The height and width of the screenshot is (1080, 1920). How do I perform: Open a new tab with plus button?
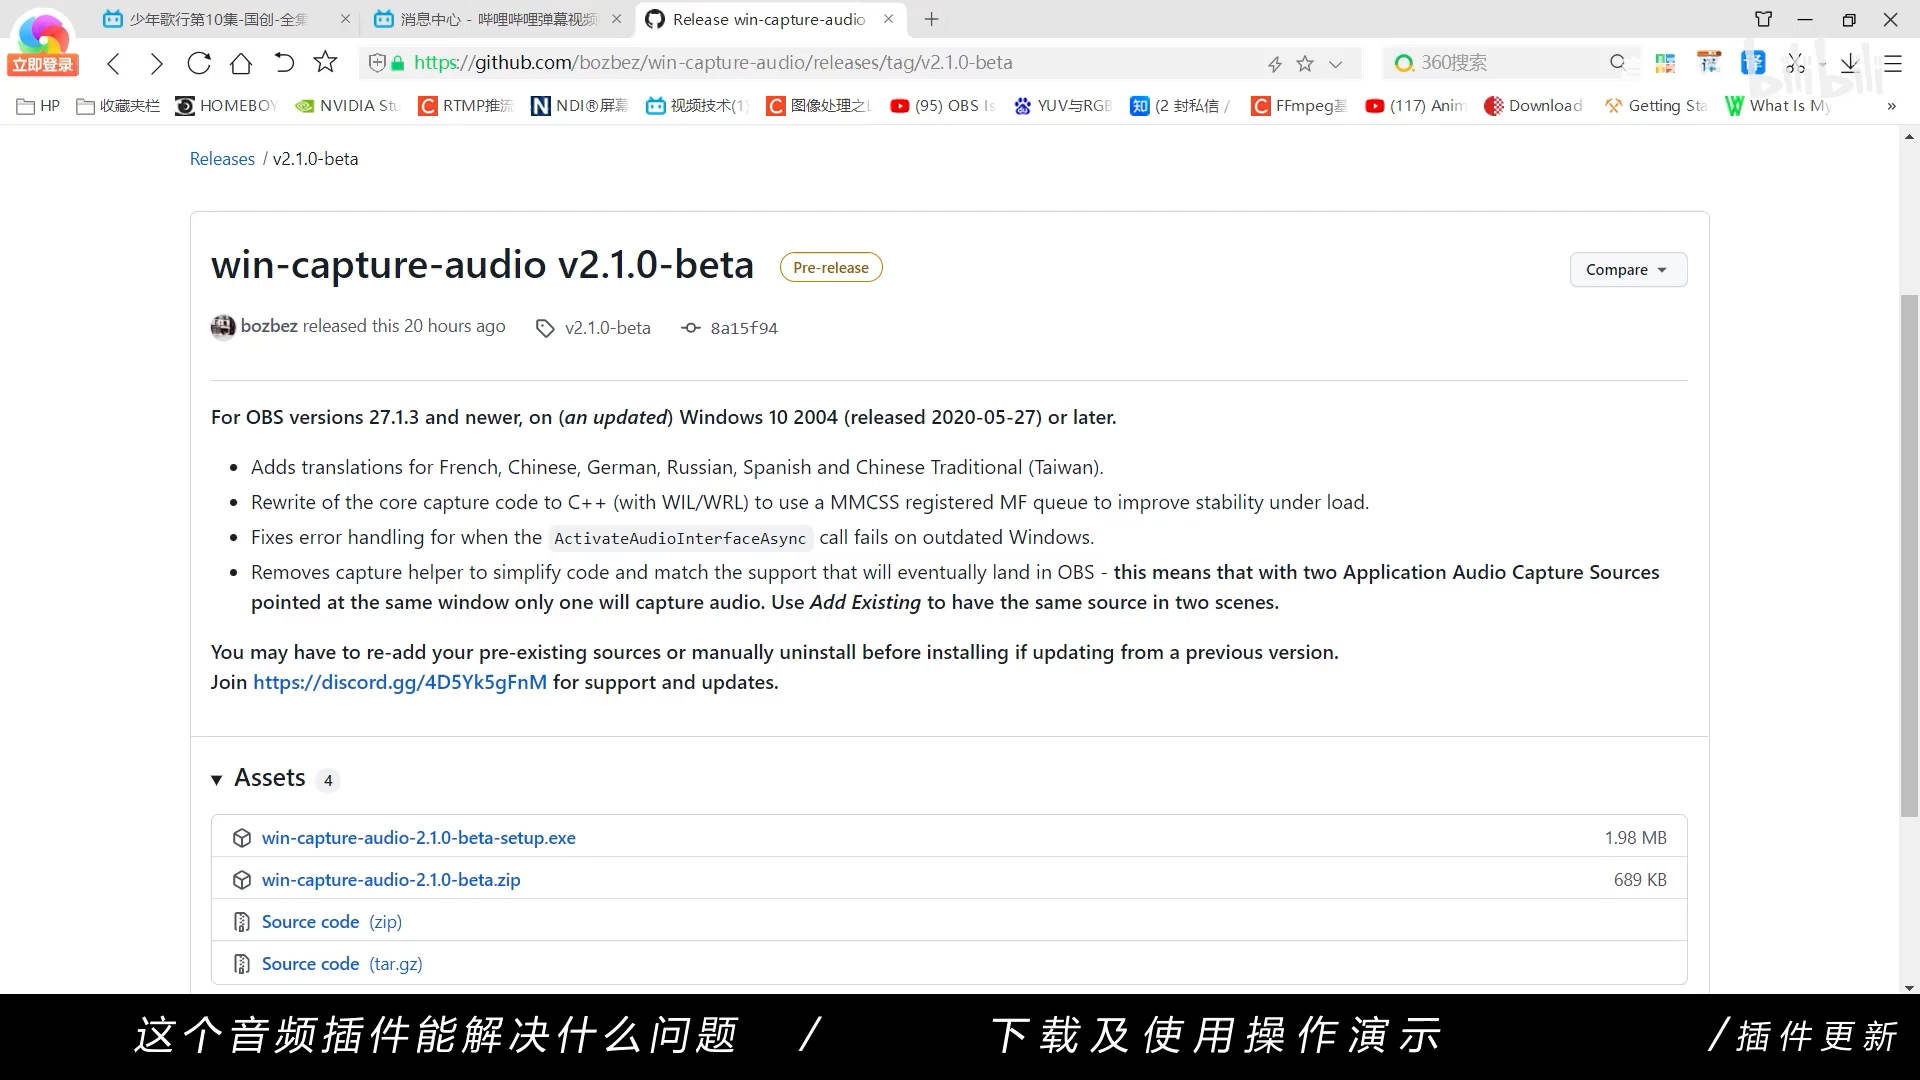point(931,19)
